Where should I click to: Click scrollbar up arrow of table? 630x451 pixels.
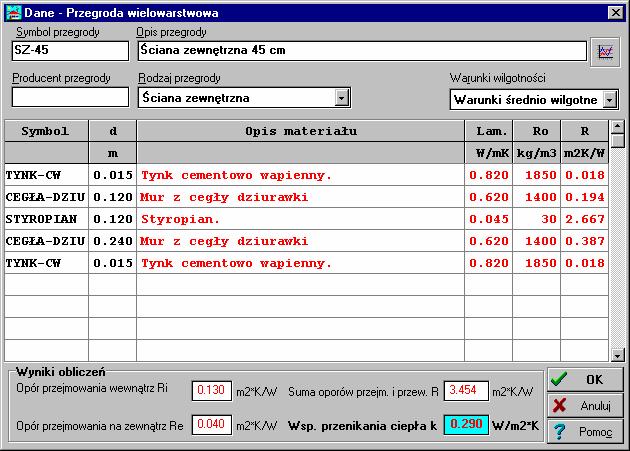pyautogui.click(x=617, y=127)
